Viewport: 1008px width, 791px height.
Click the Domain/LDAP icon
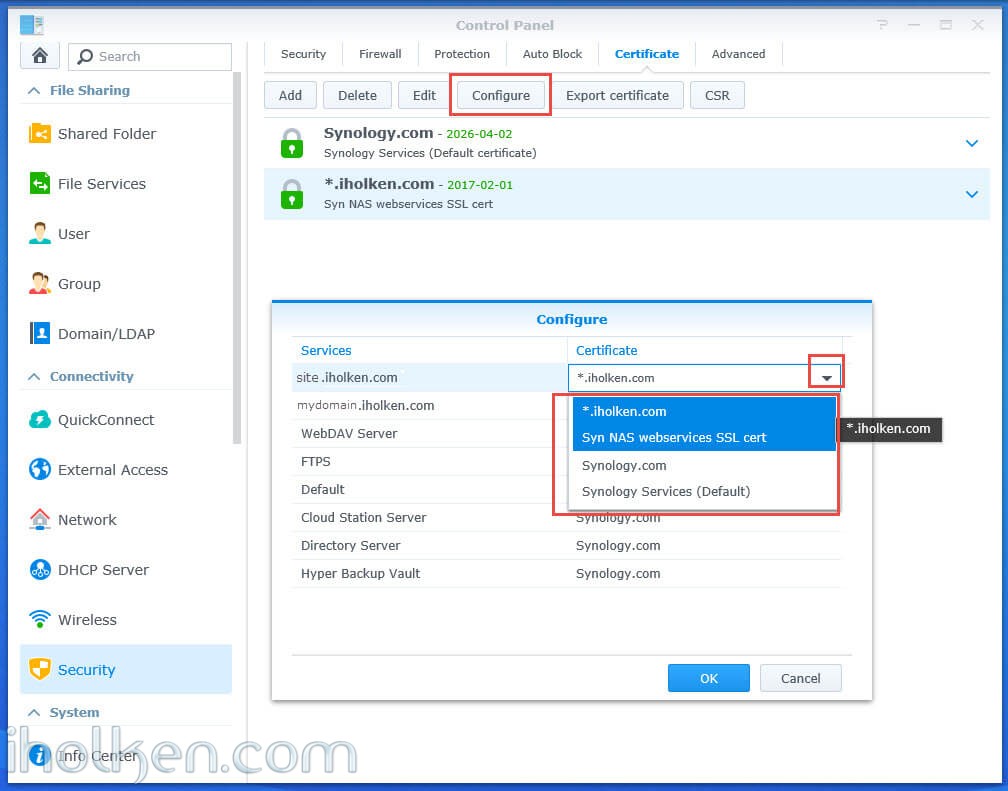40,334
